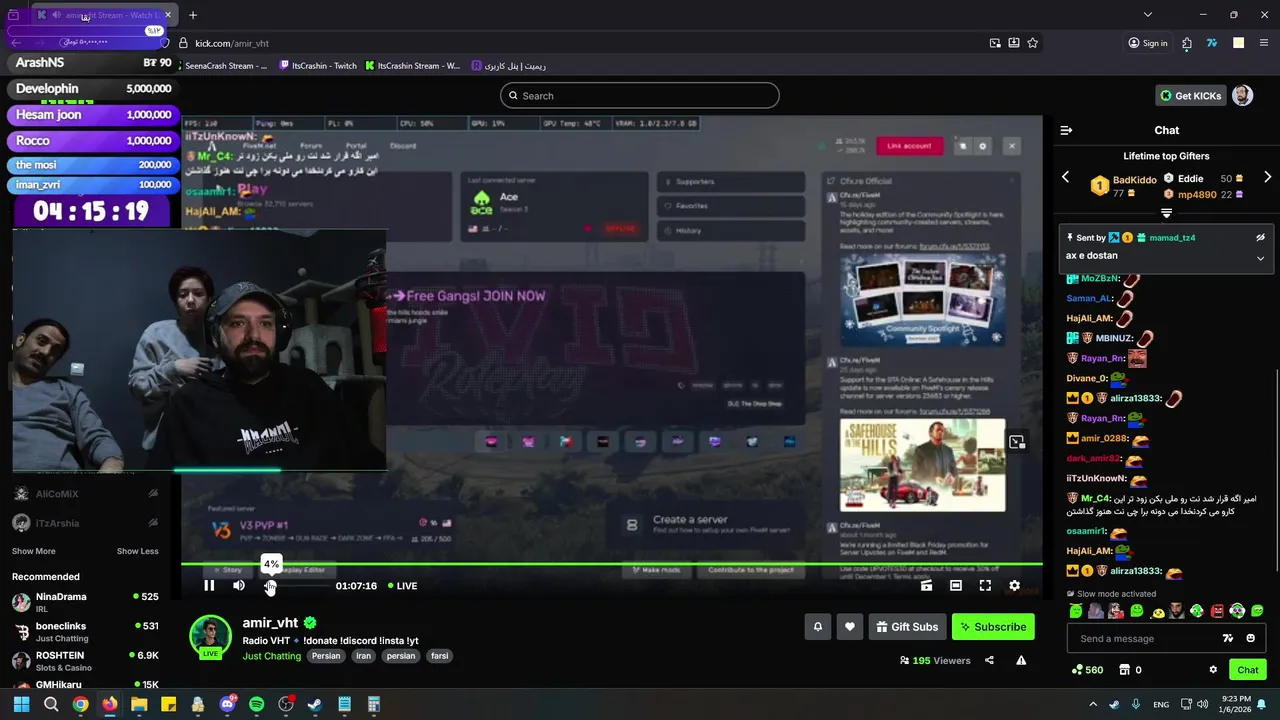Show next lifetime top gifters

[1267, 177]
